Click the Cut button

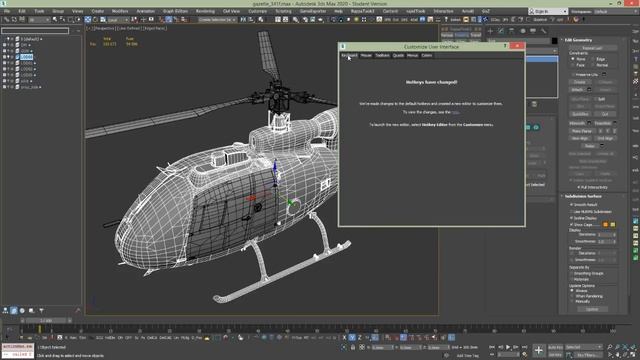click(605, 114)
